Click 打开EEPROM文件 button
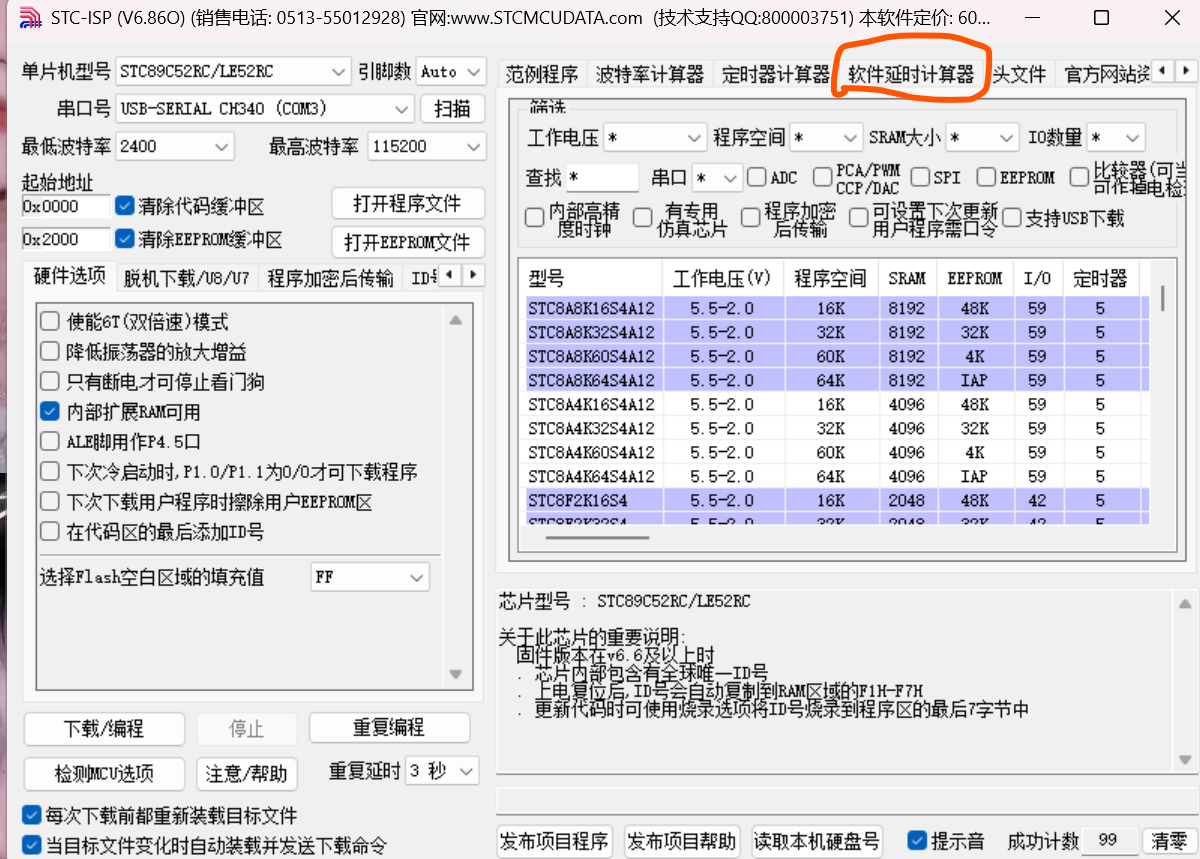 pyautogui.click(x=408, y=242)
